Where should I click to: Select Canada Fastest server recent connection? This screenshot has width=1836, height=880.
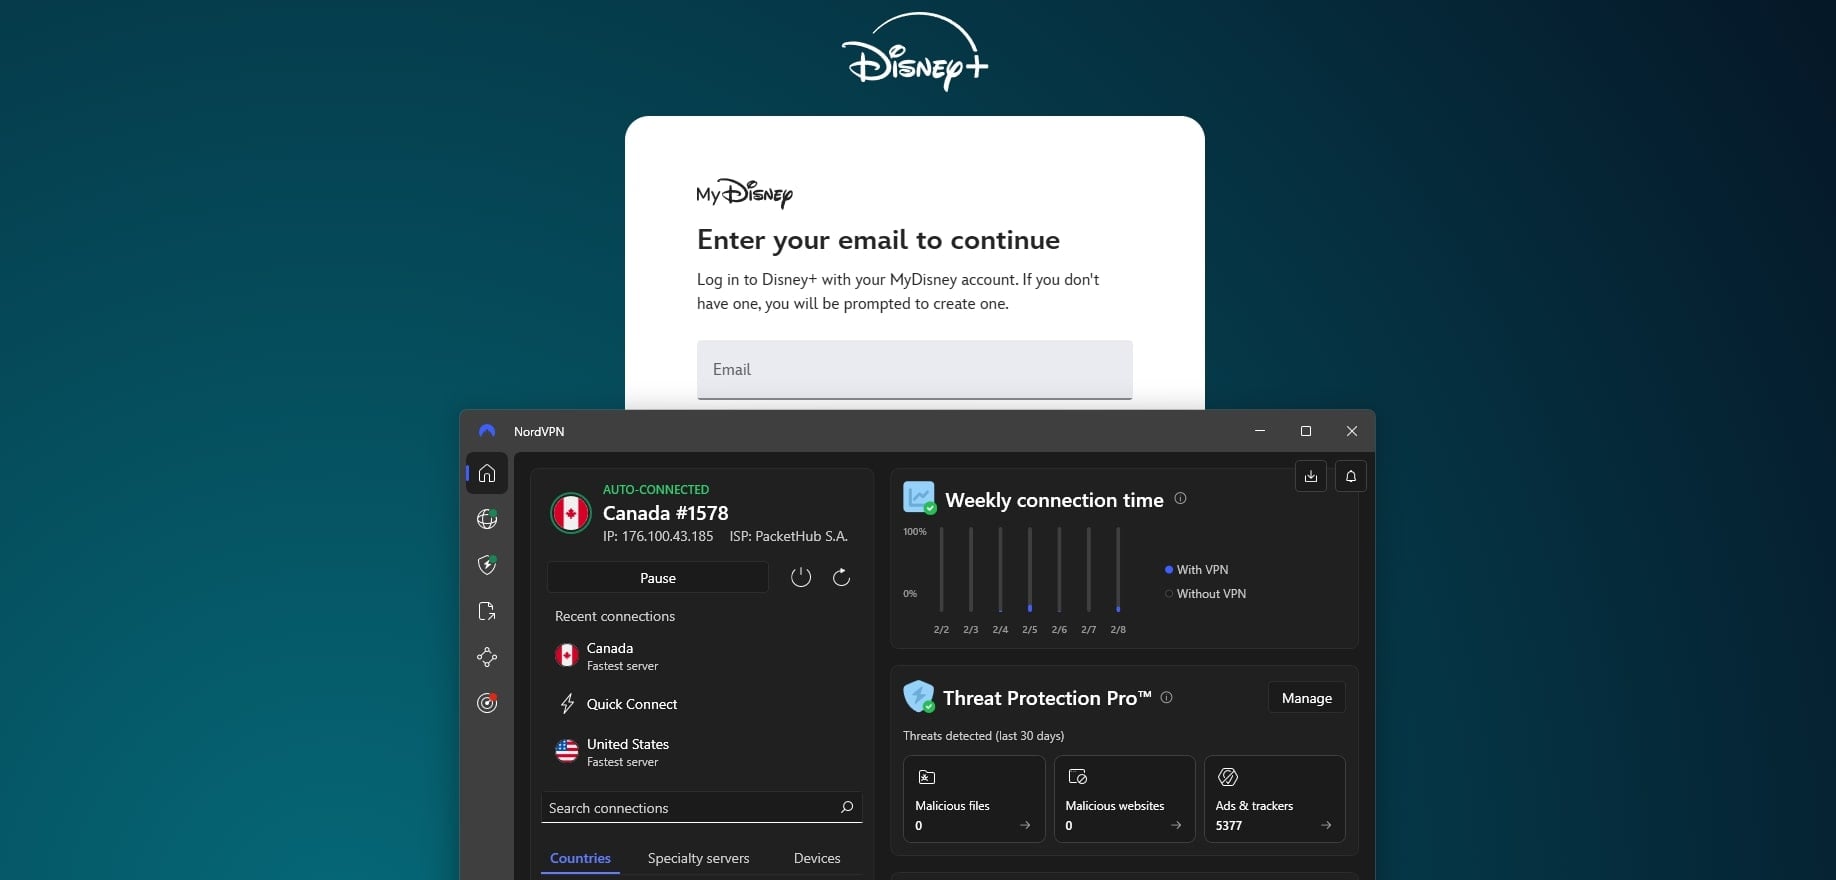pyautogui.click(x=700, y=656)
